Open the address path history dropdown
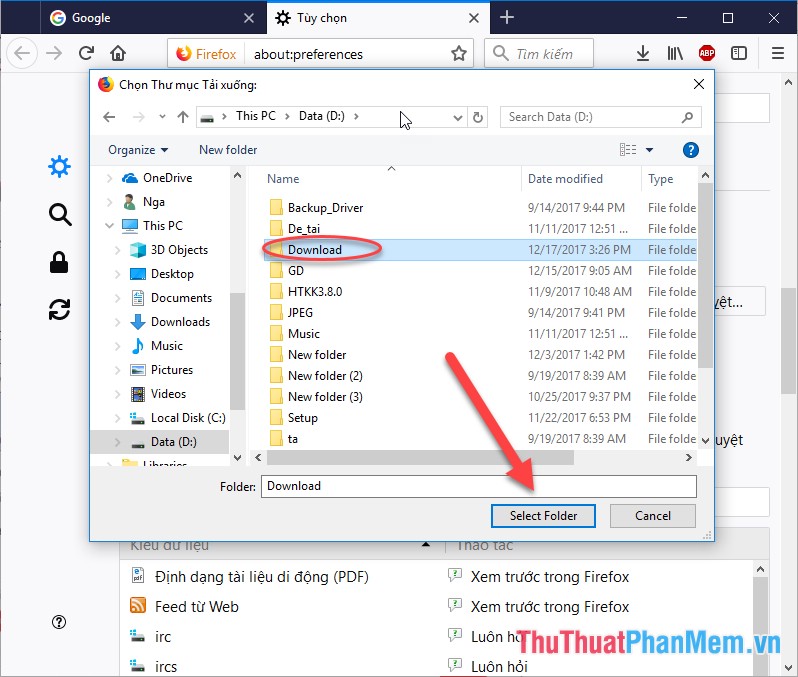 coord(458,118)
